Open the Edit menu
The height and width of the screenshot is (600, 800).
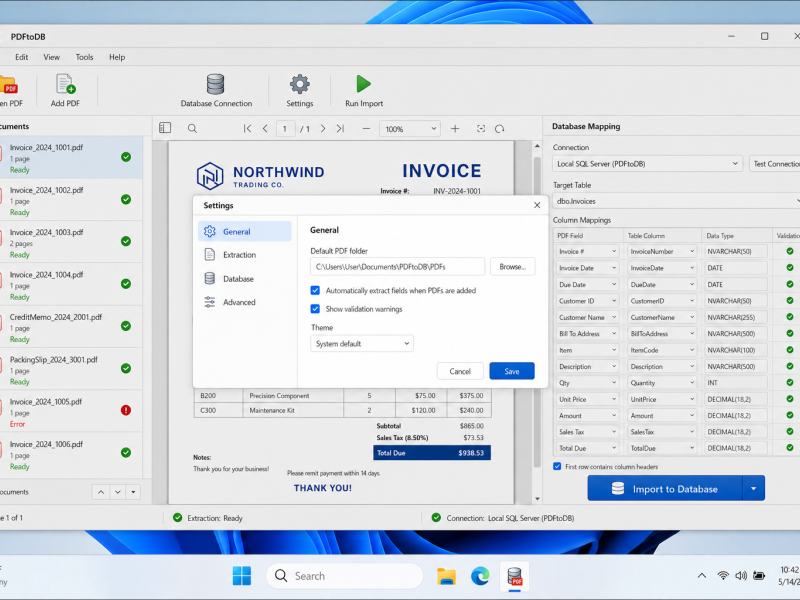(x=21, y=57)
